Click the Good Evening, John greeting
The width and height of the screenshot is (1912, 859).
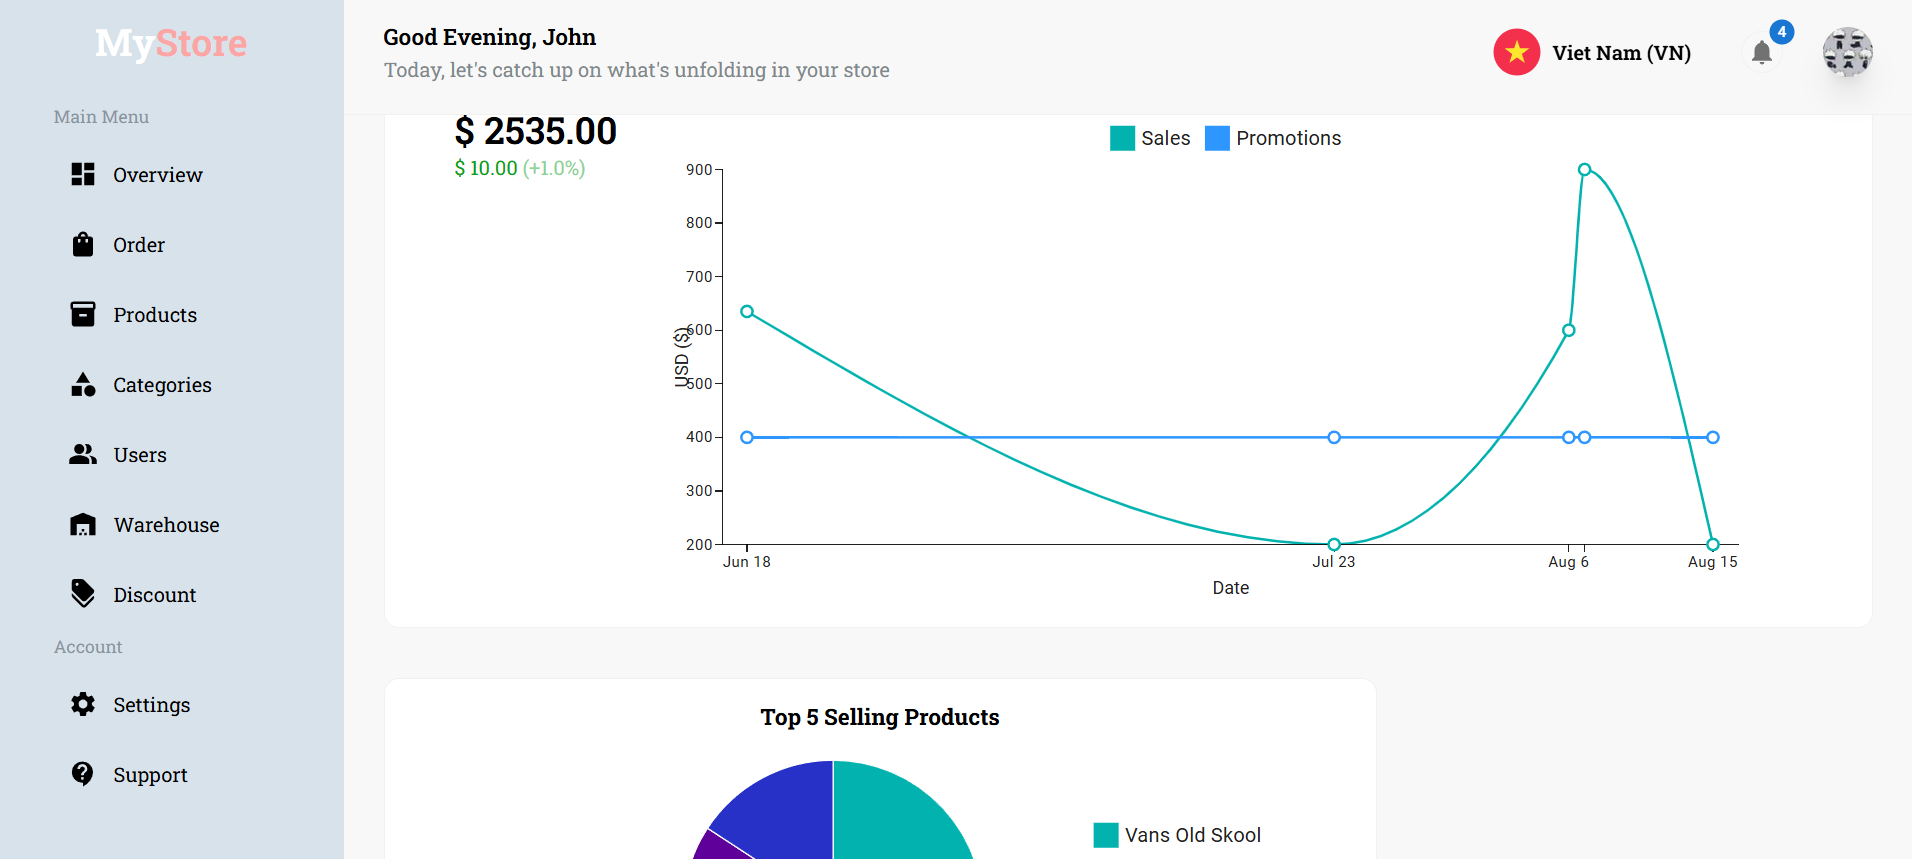pyautogui.click(x=490, y=37)
